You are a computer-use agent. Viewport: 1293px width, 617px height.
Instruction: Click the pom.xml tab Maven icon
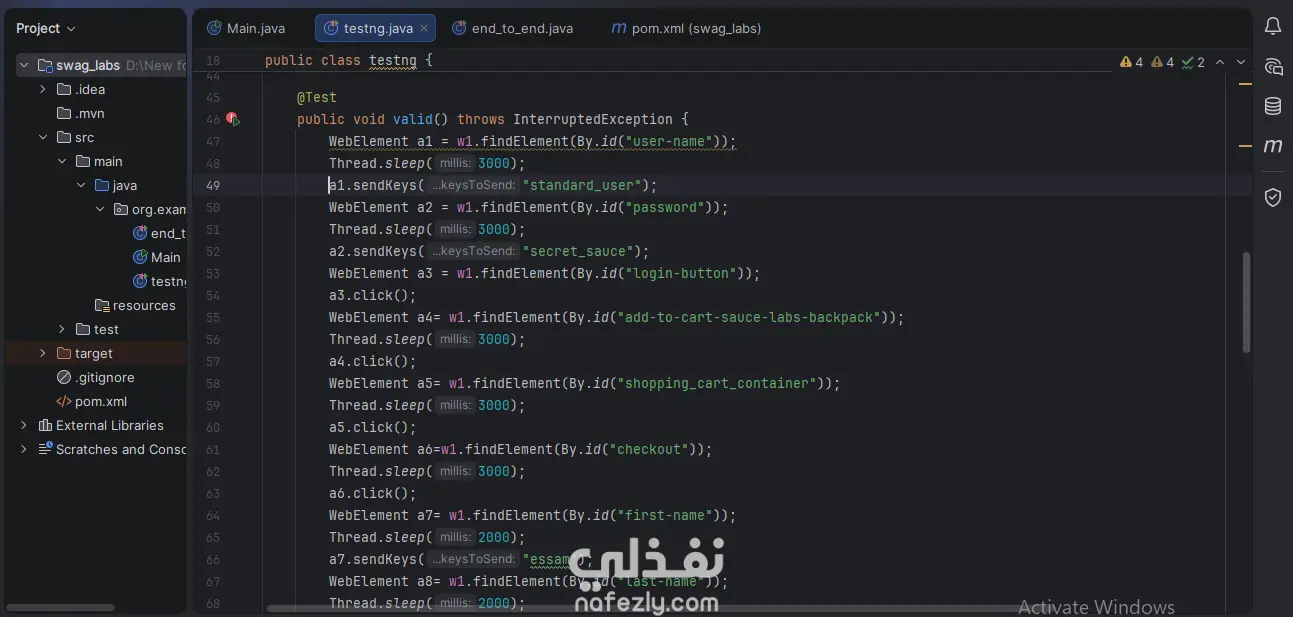pos(619,28)
